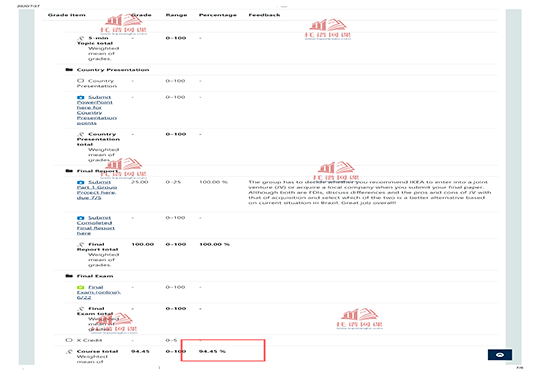Open Submit Completed Final Report link
Image resolution: width=540 pixels, height=374 pixels.
click(96, 226)
